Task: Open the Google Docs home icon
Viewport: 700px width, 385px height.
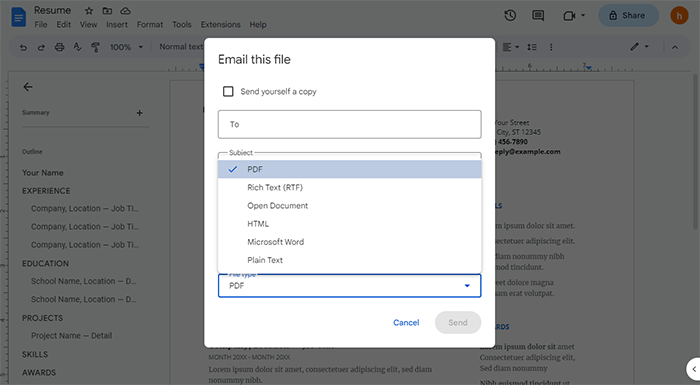Action: (19, 17)
